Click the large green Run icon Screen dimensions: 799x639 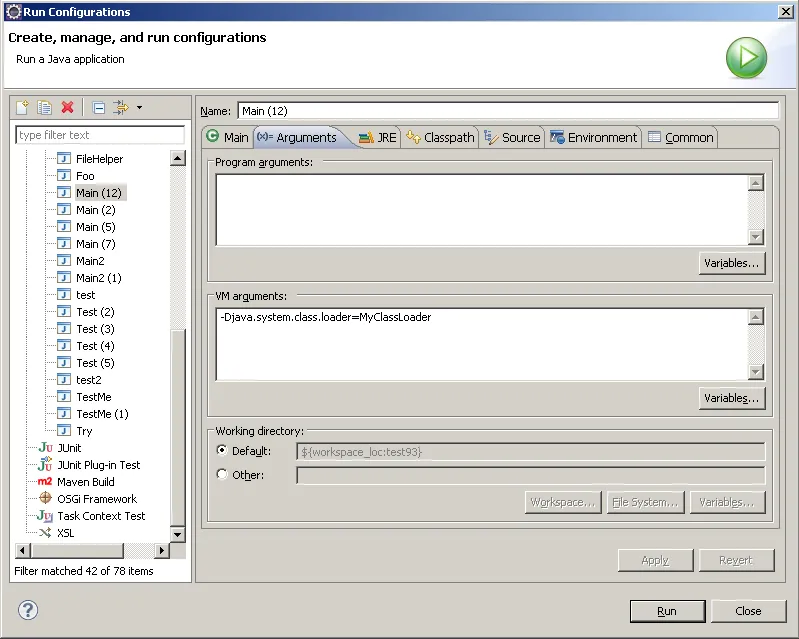coord(746,58)
